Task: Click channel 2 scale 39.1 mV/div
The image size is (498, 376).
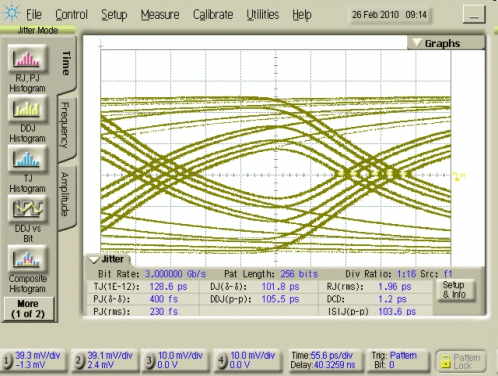Action: point(110,356)
